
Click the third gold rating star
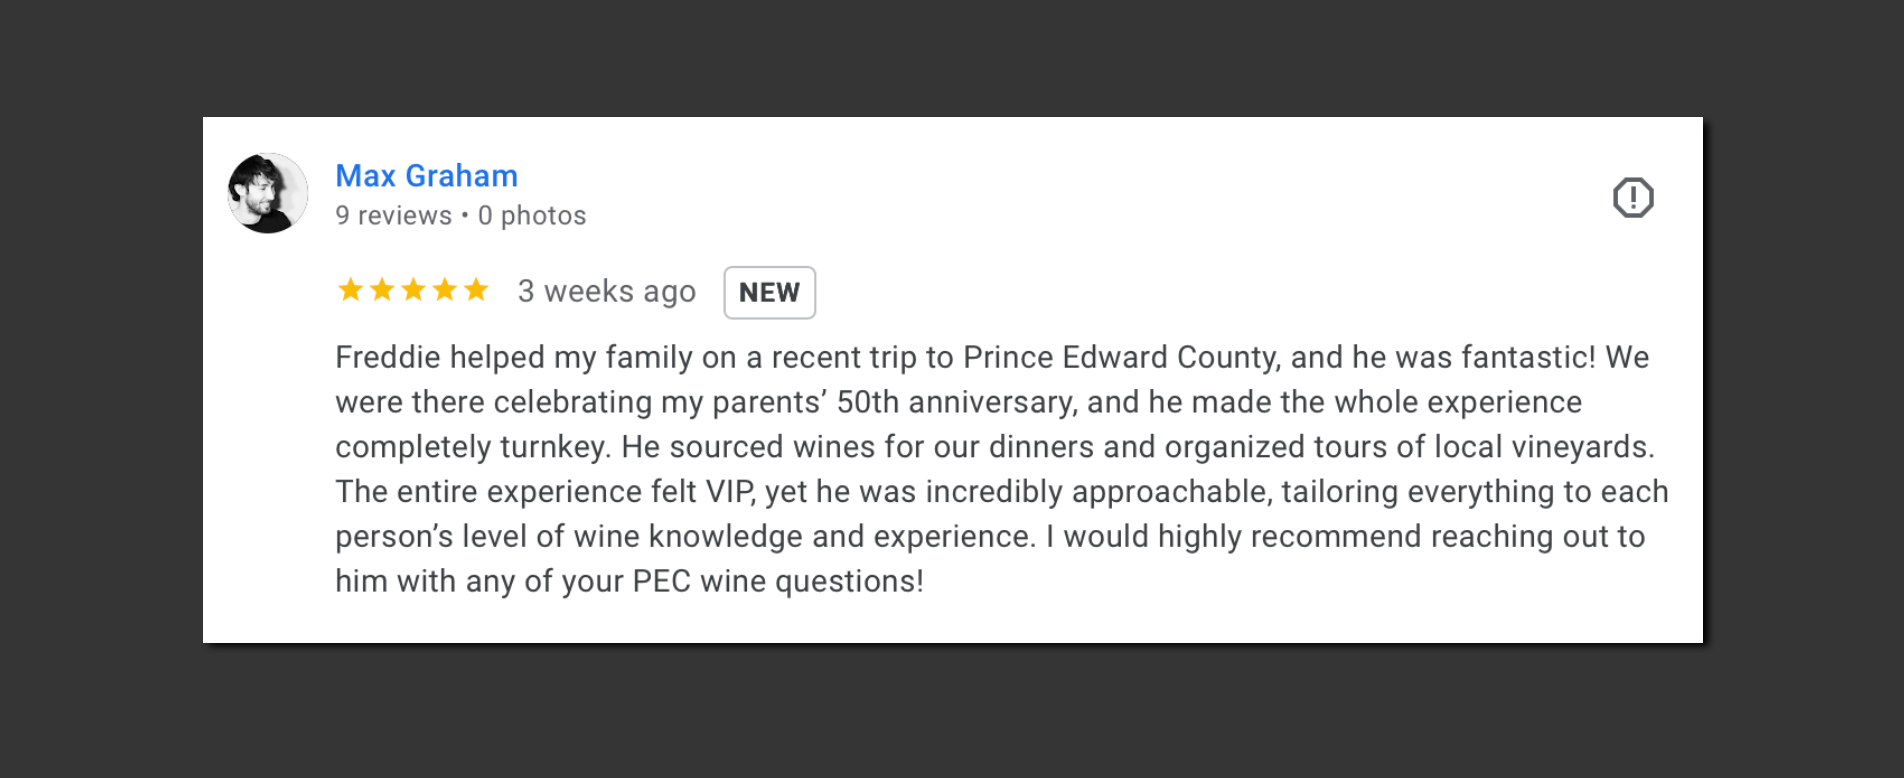click(x=413, y=290)
